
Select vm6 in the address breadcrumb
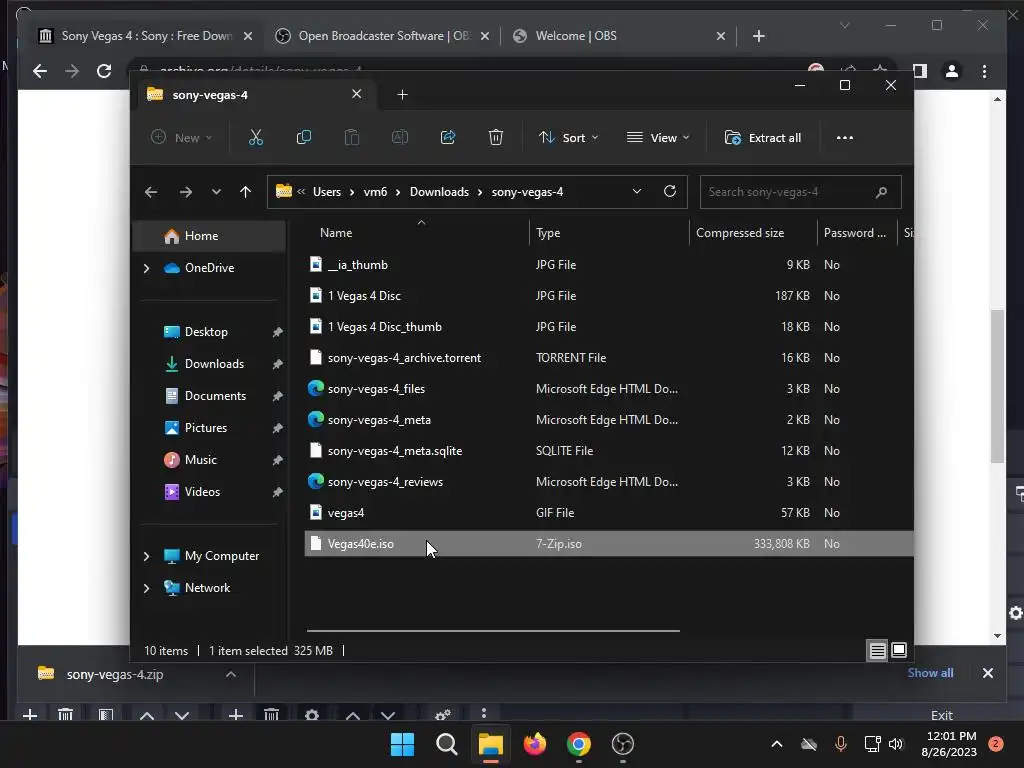coord(375,192)
